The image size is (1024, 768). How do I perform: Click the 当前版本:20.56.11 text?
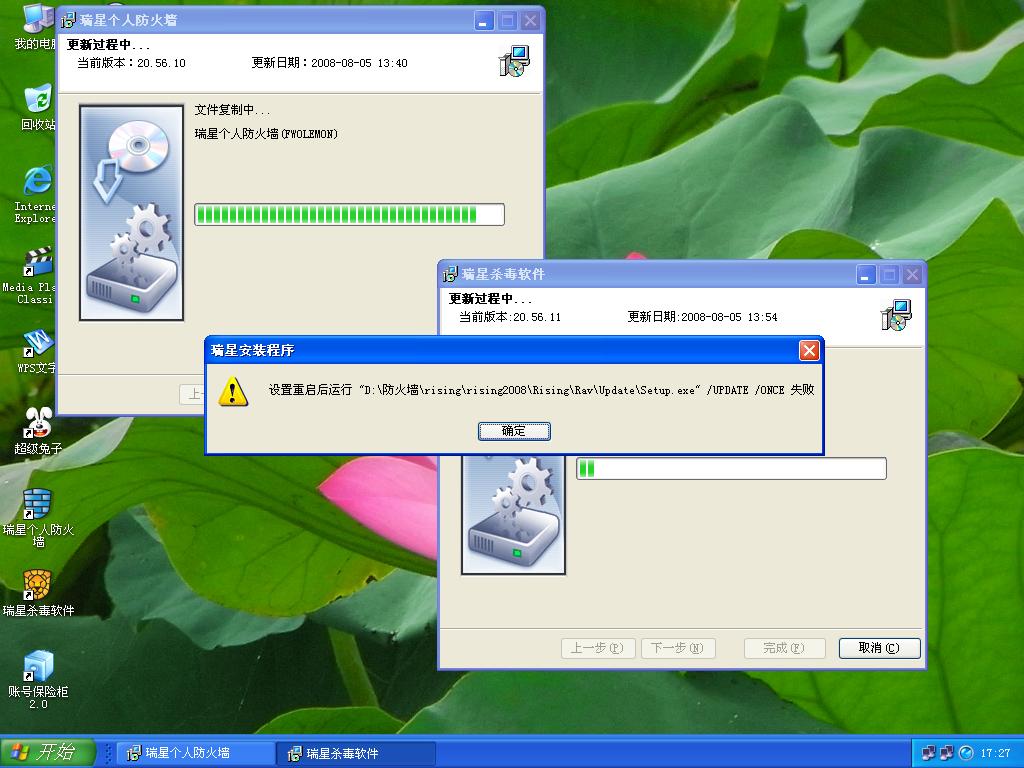pyautogui.click(x=510, y=317)
